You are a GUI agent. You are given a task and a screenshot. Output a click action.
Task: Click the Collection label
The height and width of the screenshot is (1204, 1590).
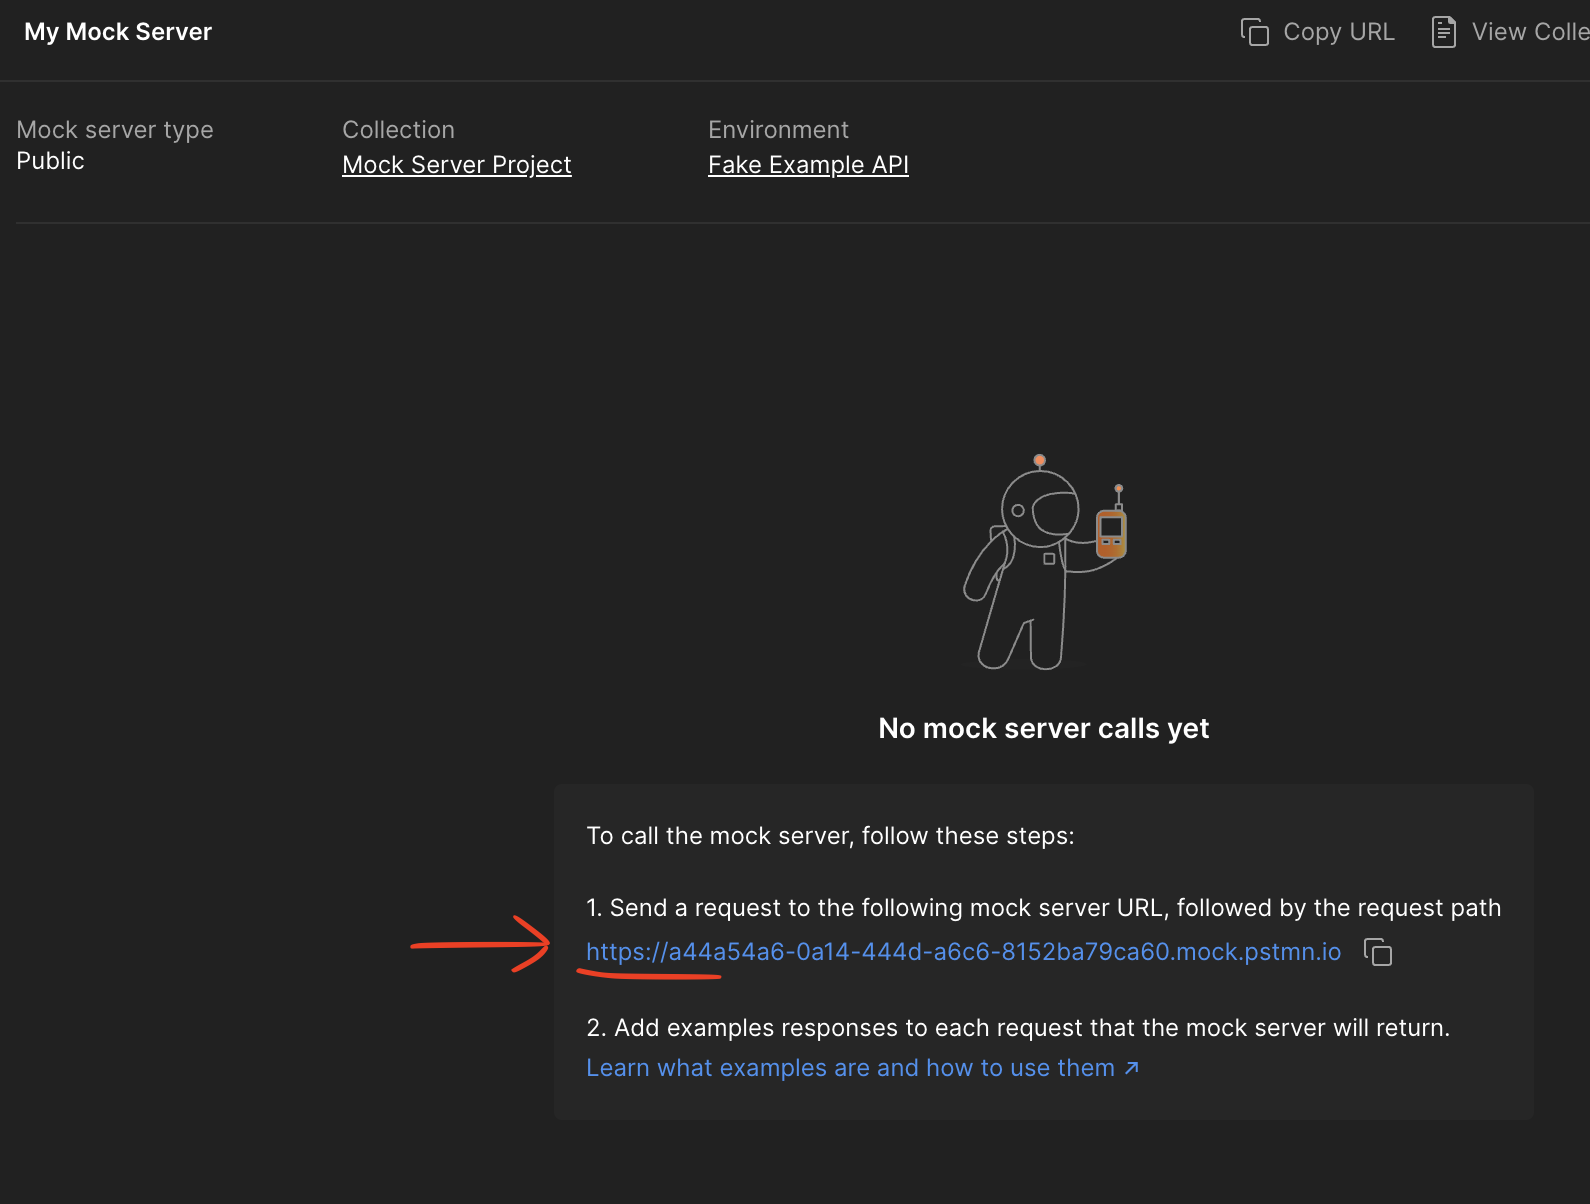[x=398, y=130]
